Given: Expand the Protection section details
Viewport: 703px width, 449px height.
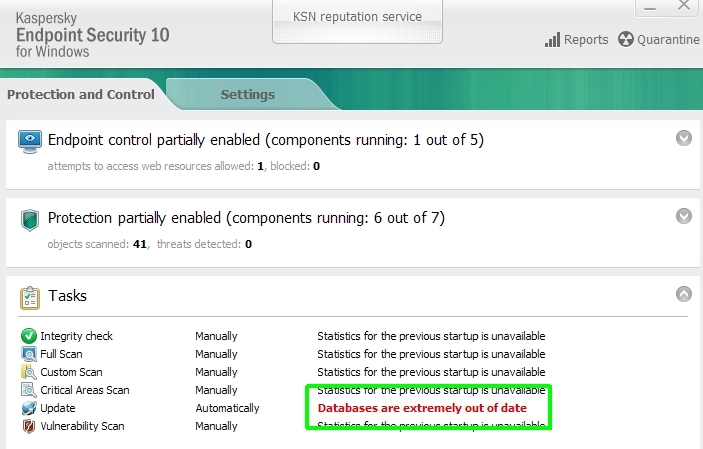Looking at the screenshot, I should pyautogui.click(x=684, y=216).
